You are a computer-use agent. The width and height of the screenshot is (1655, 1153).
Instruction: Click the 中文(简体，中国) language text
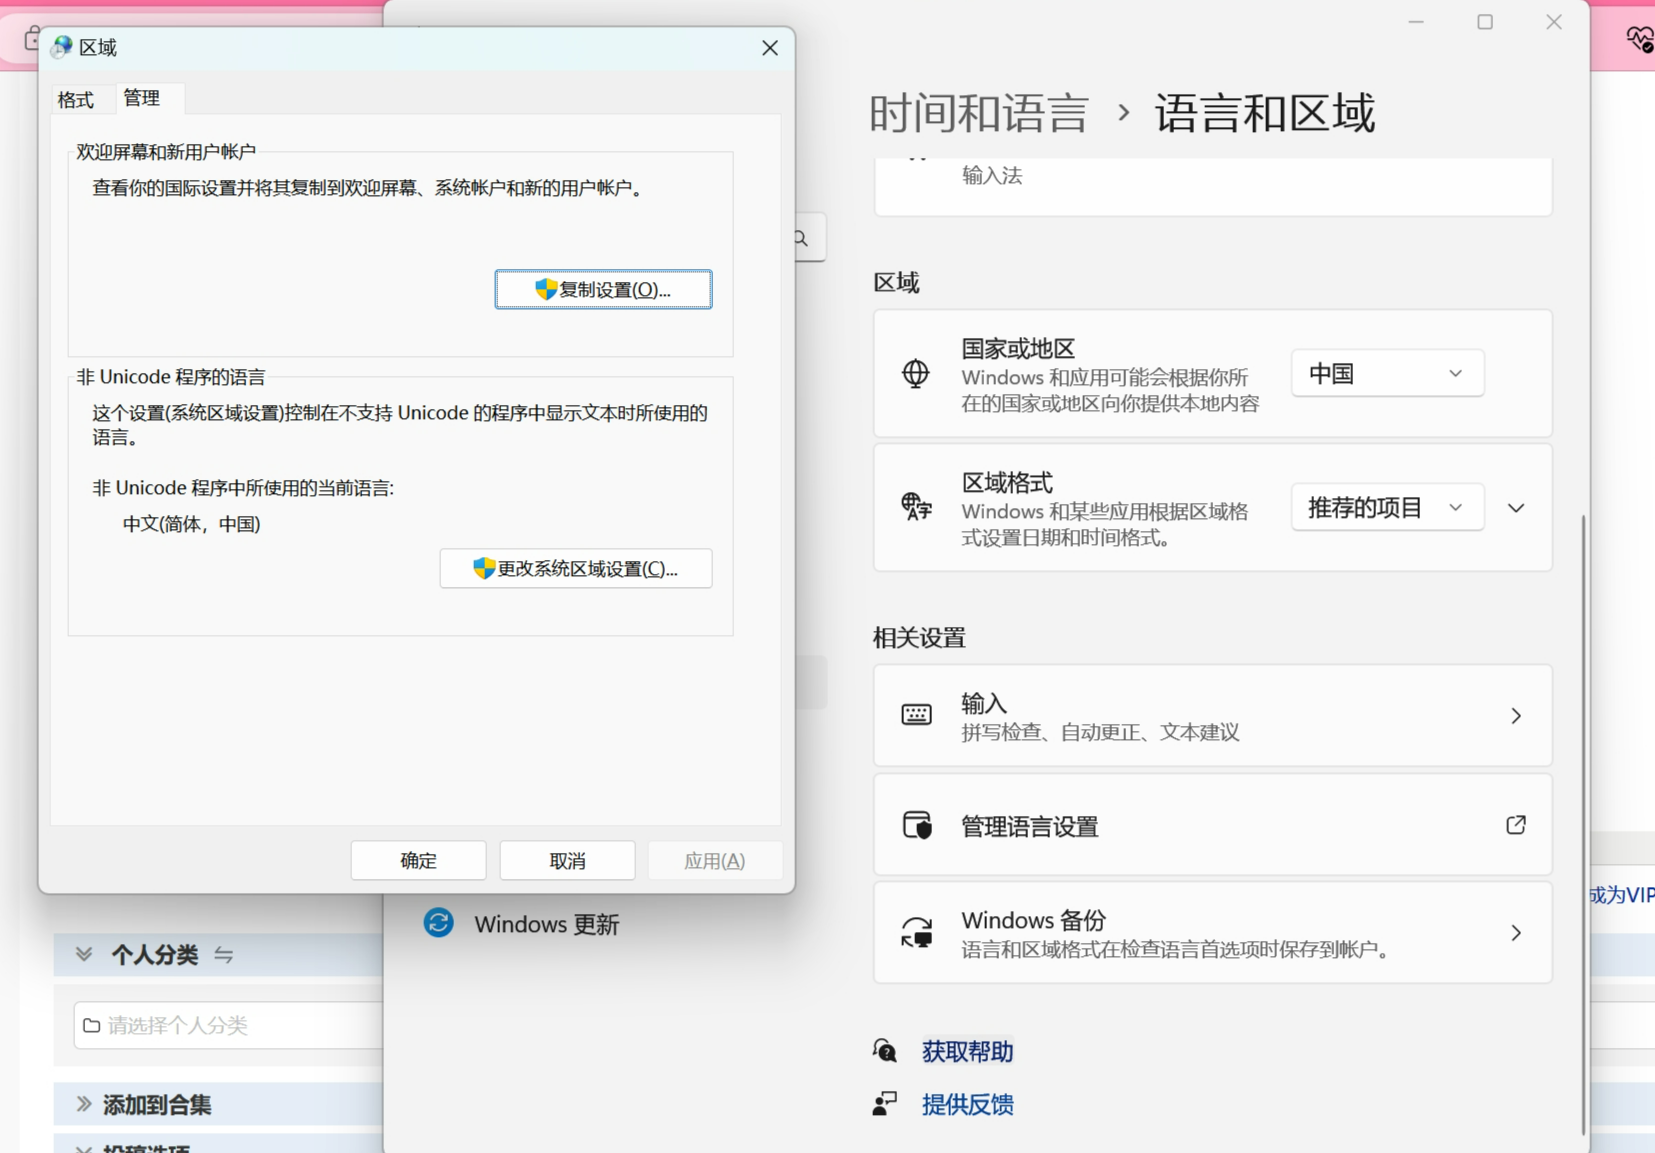pyautogui.click(x=191, y=524)
